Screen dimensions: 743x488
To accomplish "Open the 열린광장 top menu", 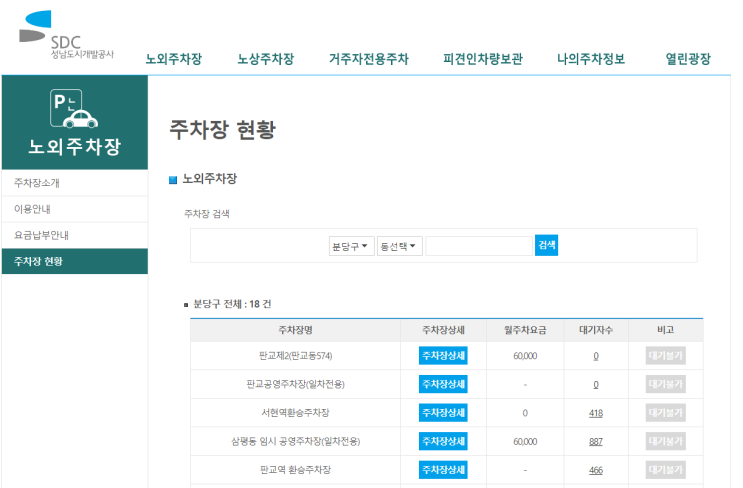I will (688, 59).
